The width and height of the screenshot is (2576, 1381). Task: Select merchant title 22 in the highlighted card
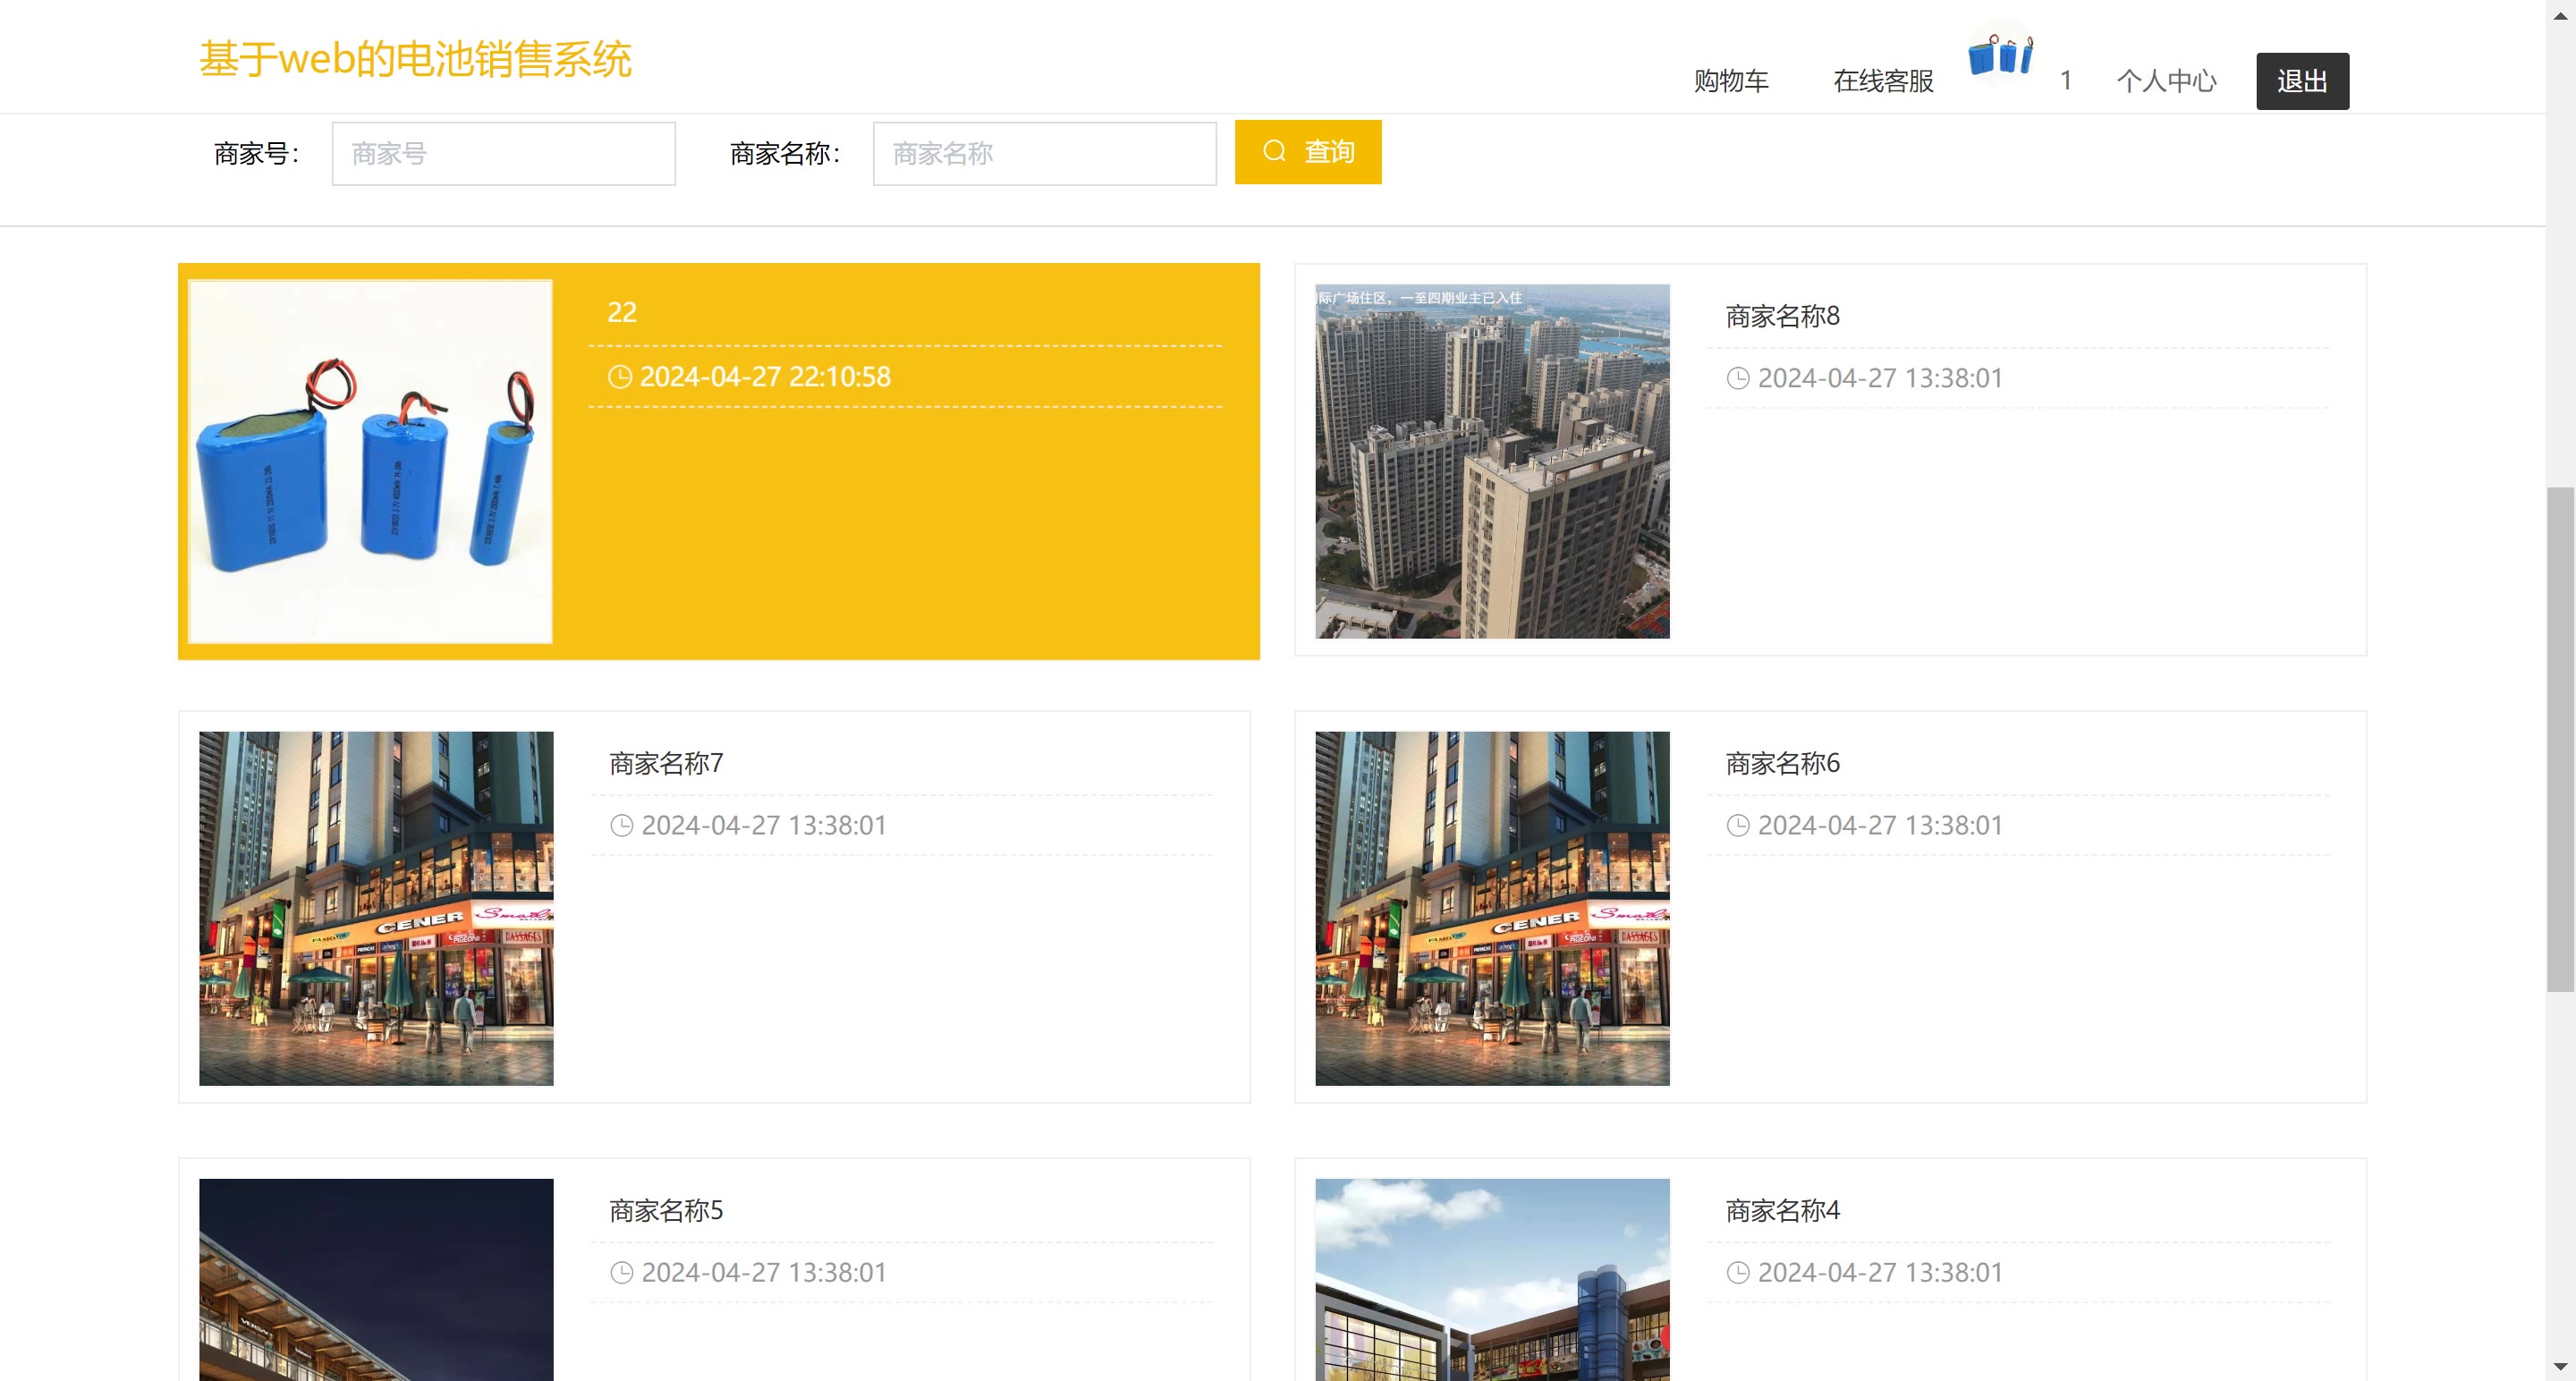click(622, 312)
